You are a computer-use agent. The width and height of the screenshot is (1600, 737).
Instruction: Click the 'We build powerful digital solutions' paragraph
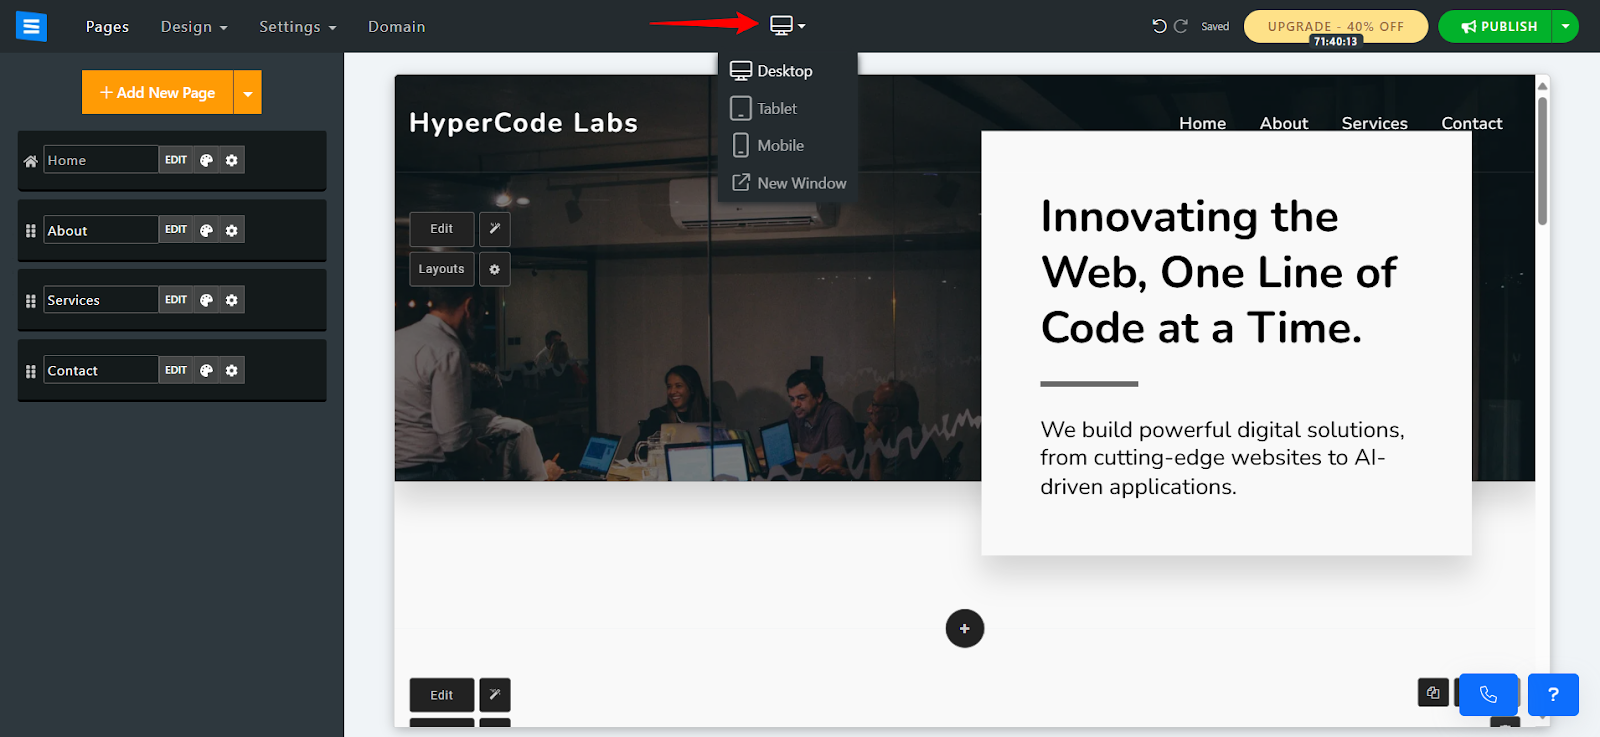tap(1222, 458)
